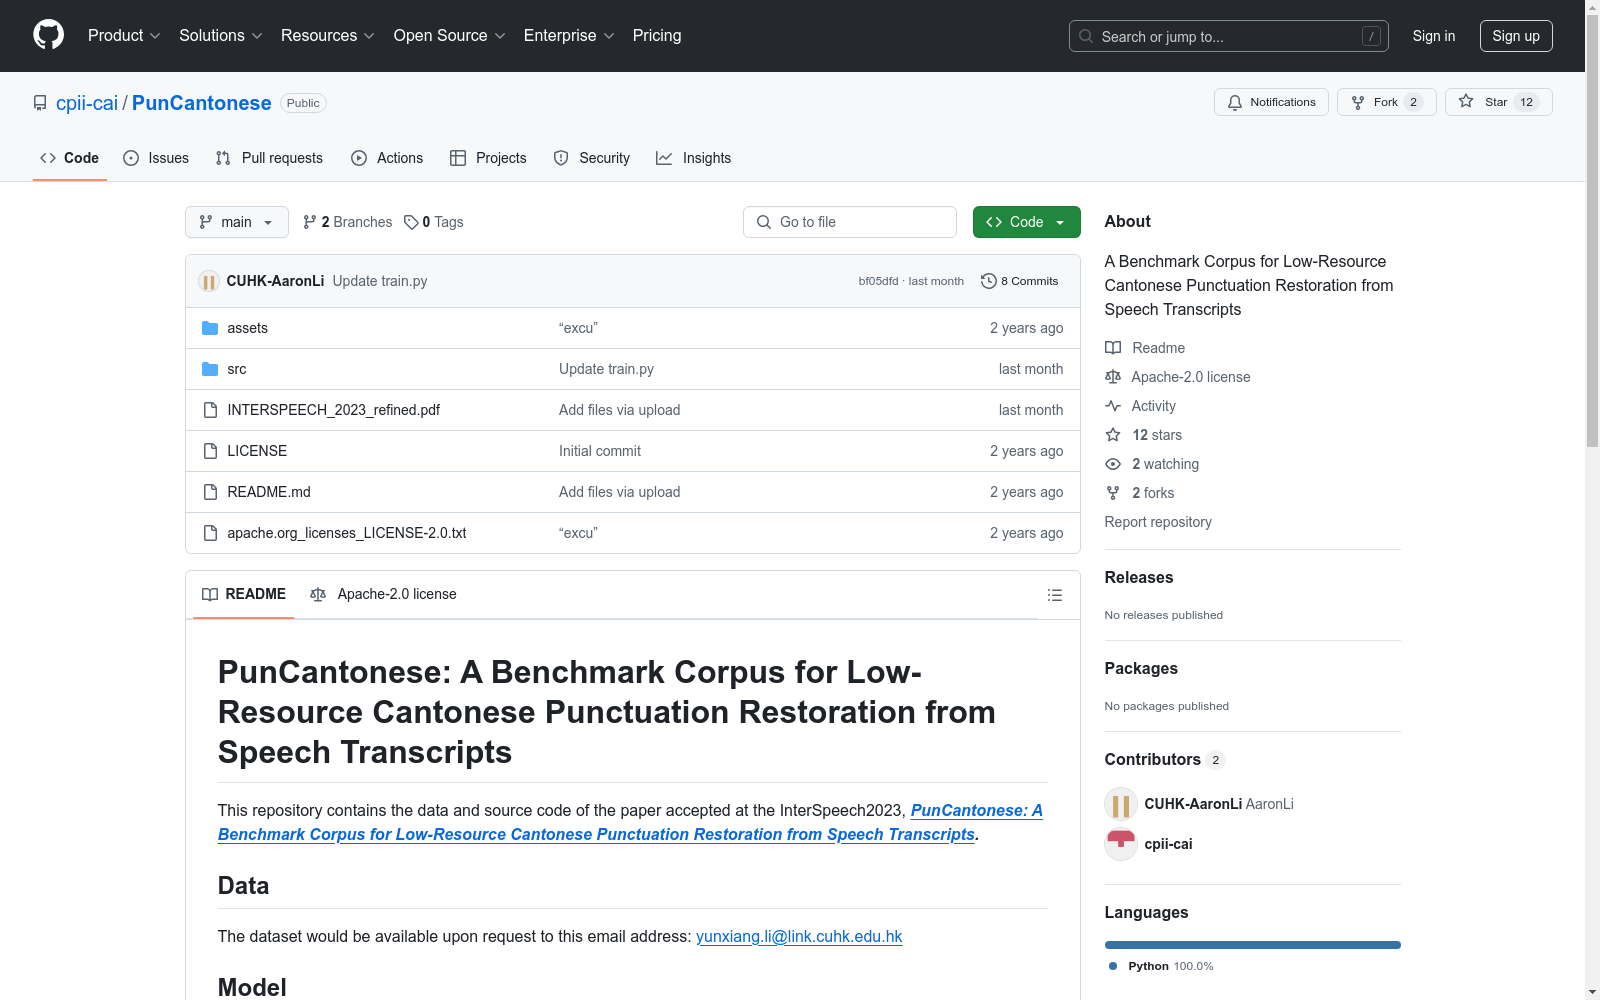Click the Report repository link

(1158, 522)
